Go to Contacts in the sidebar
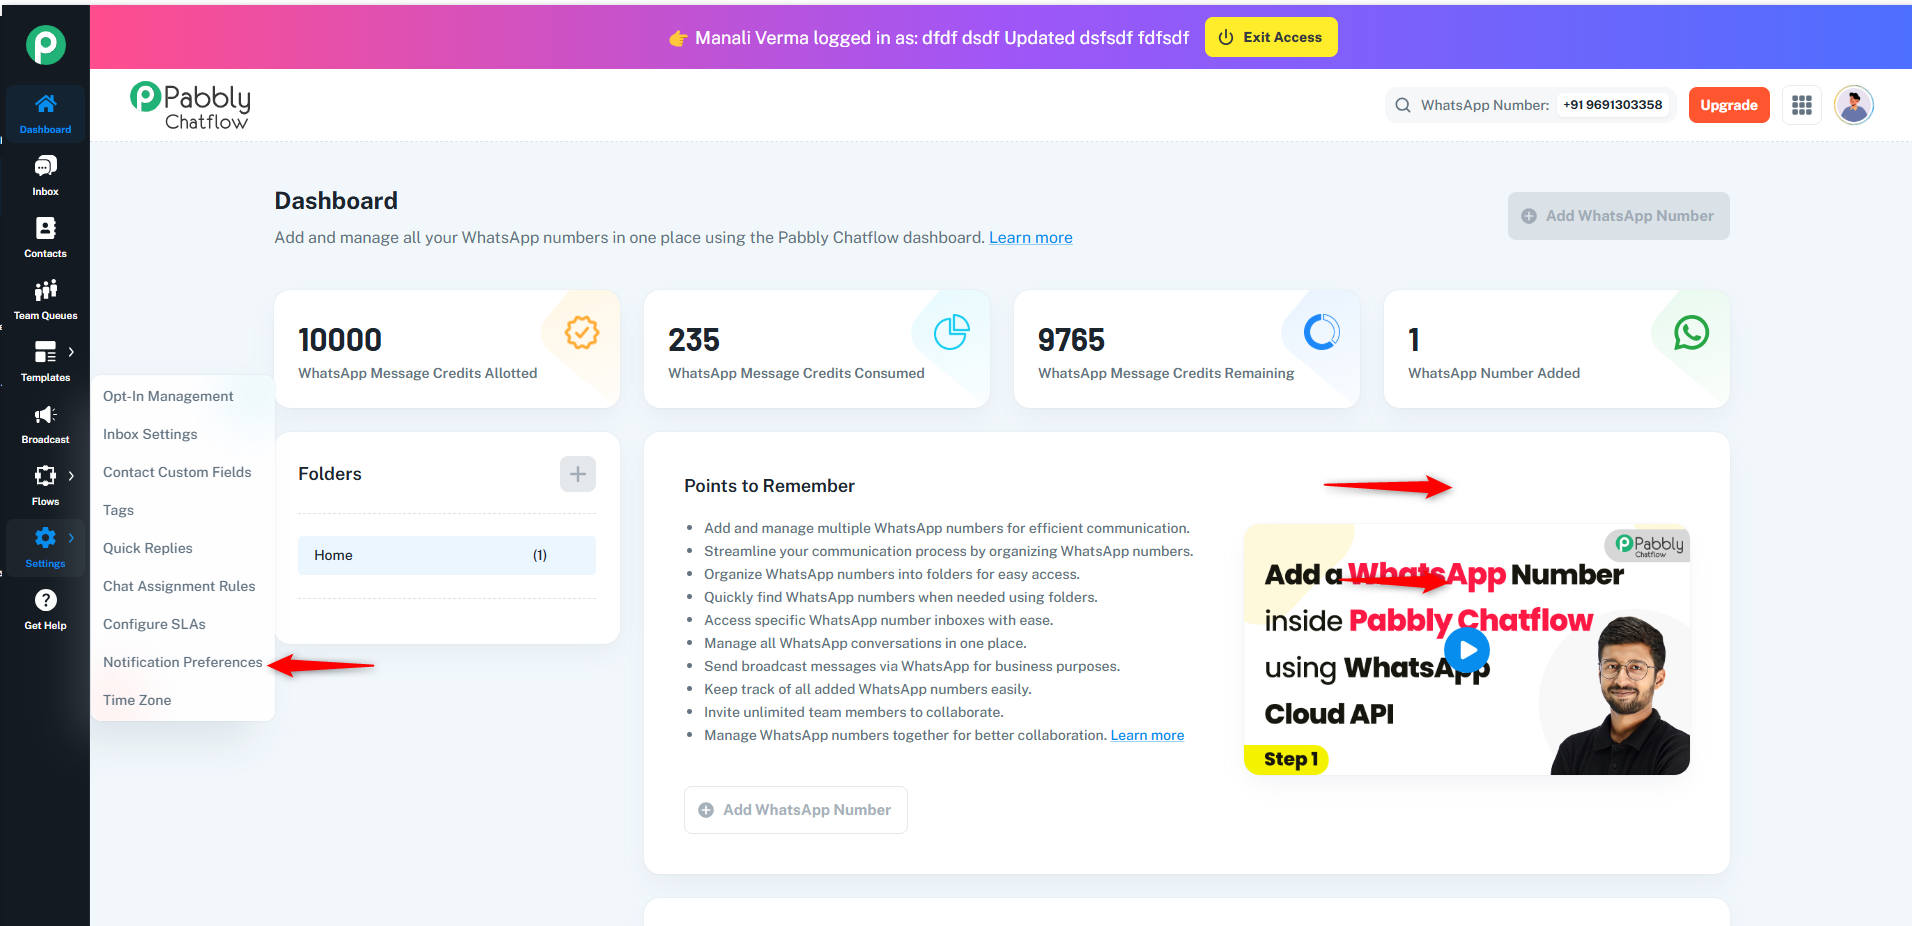 pos(45,238)
